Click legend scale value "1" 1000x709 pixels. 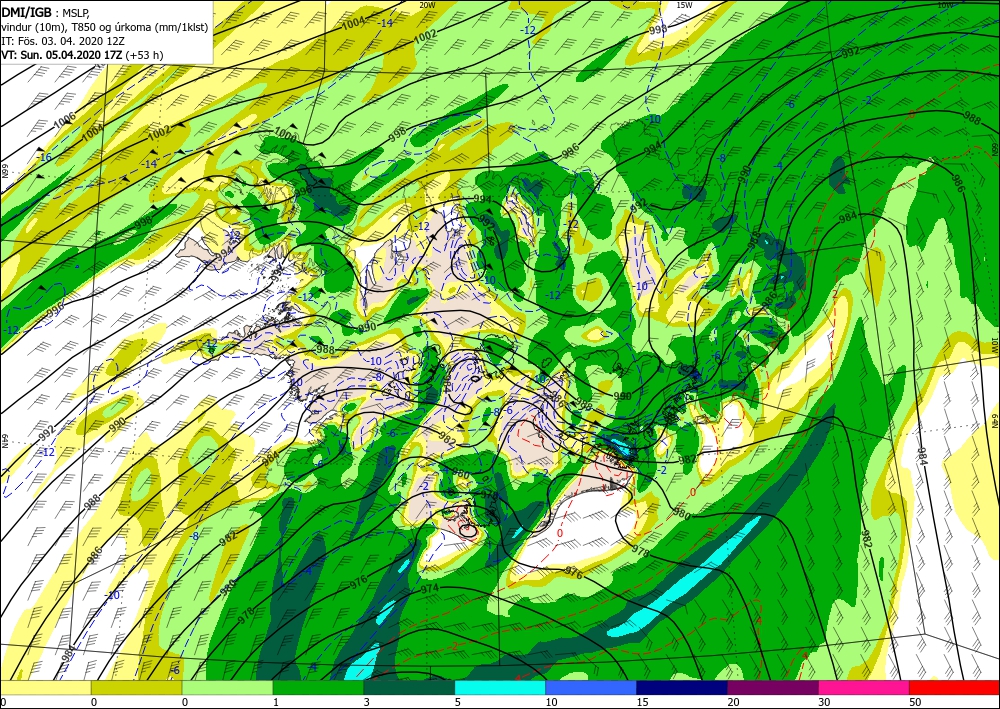276,702
